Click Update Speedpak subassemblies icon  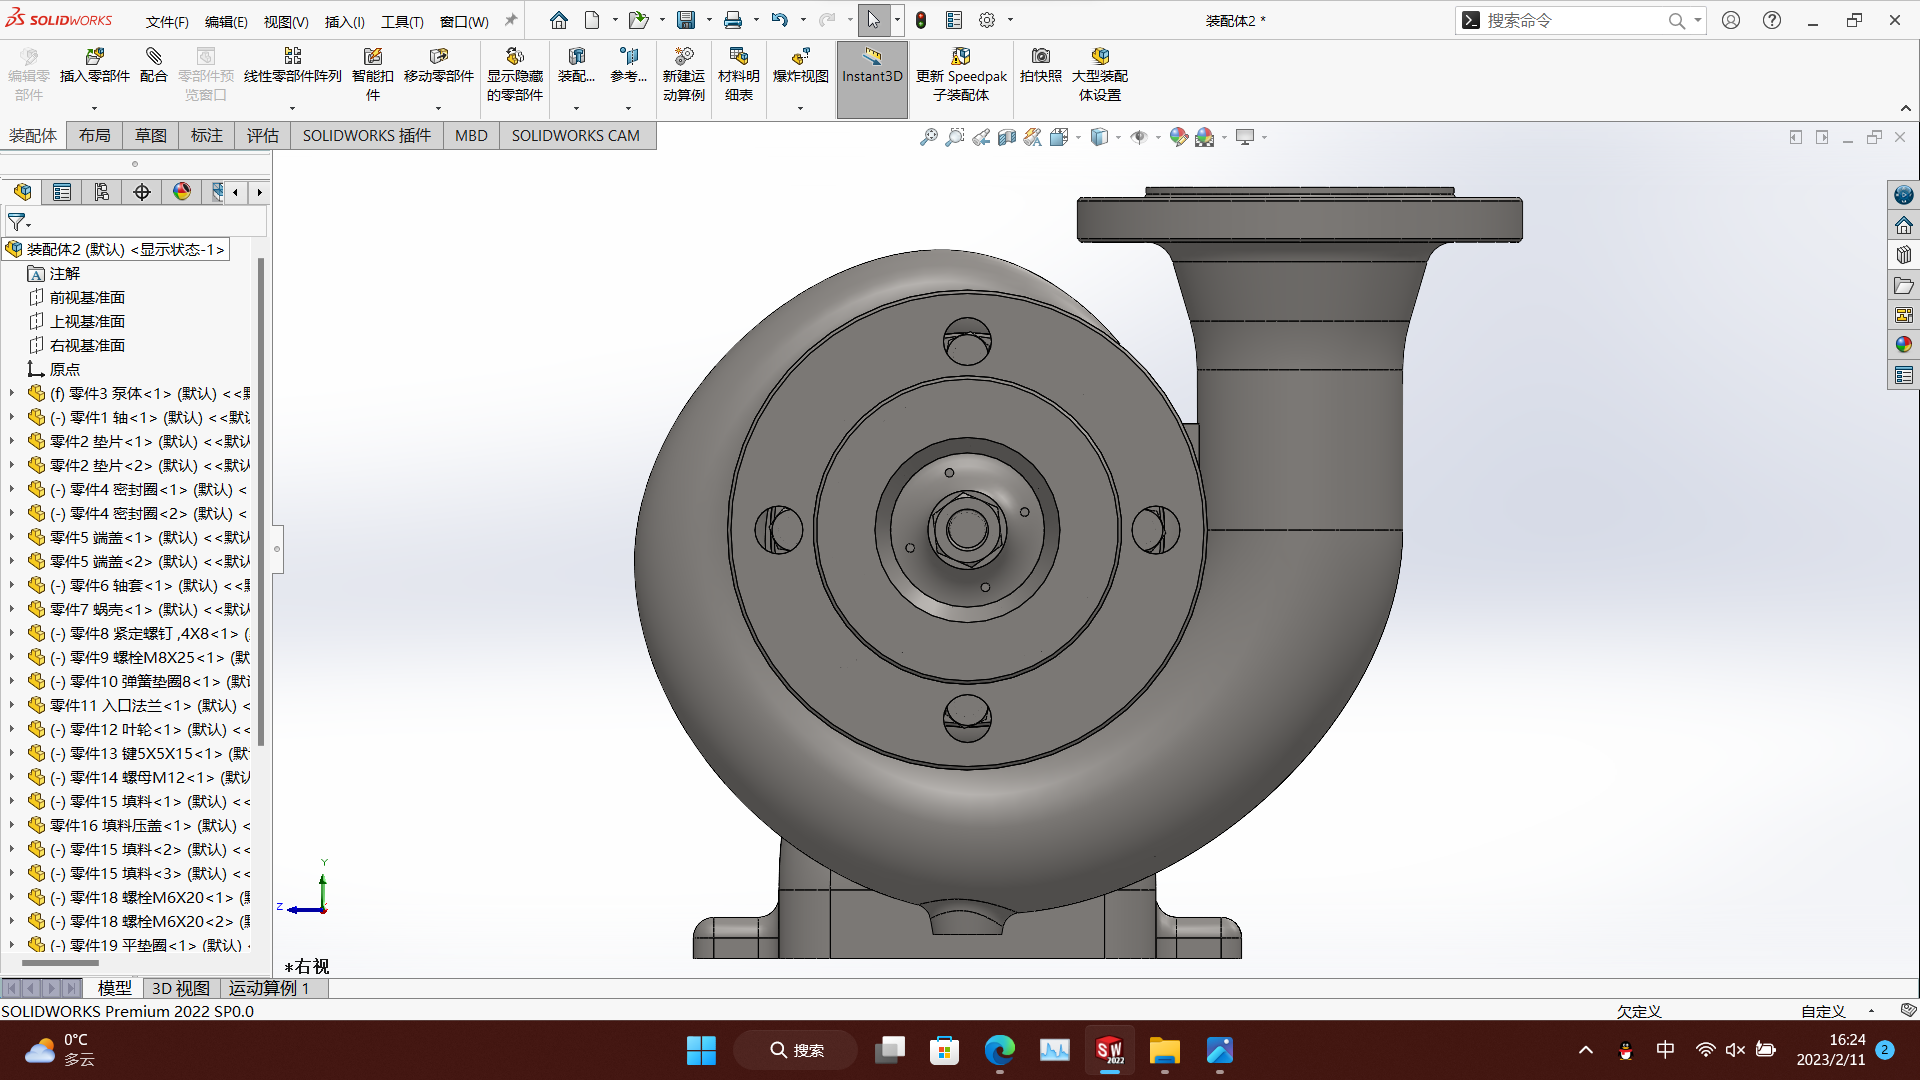click(x=961, y=57)
